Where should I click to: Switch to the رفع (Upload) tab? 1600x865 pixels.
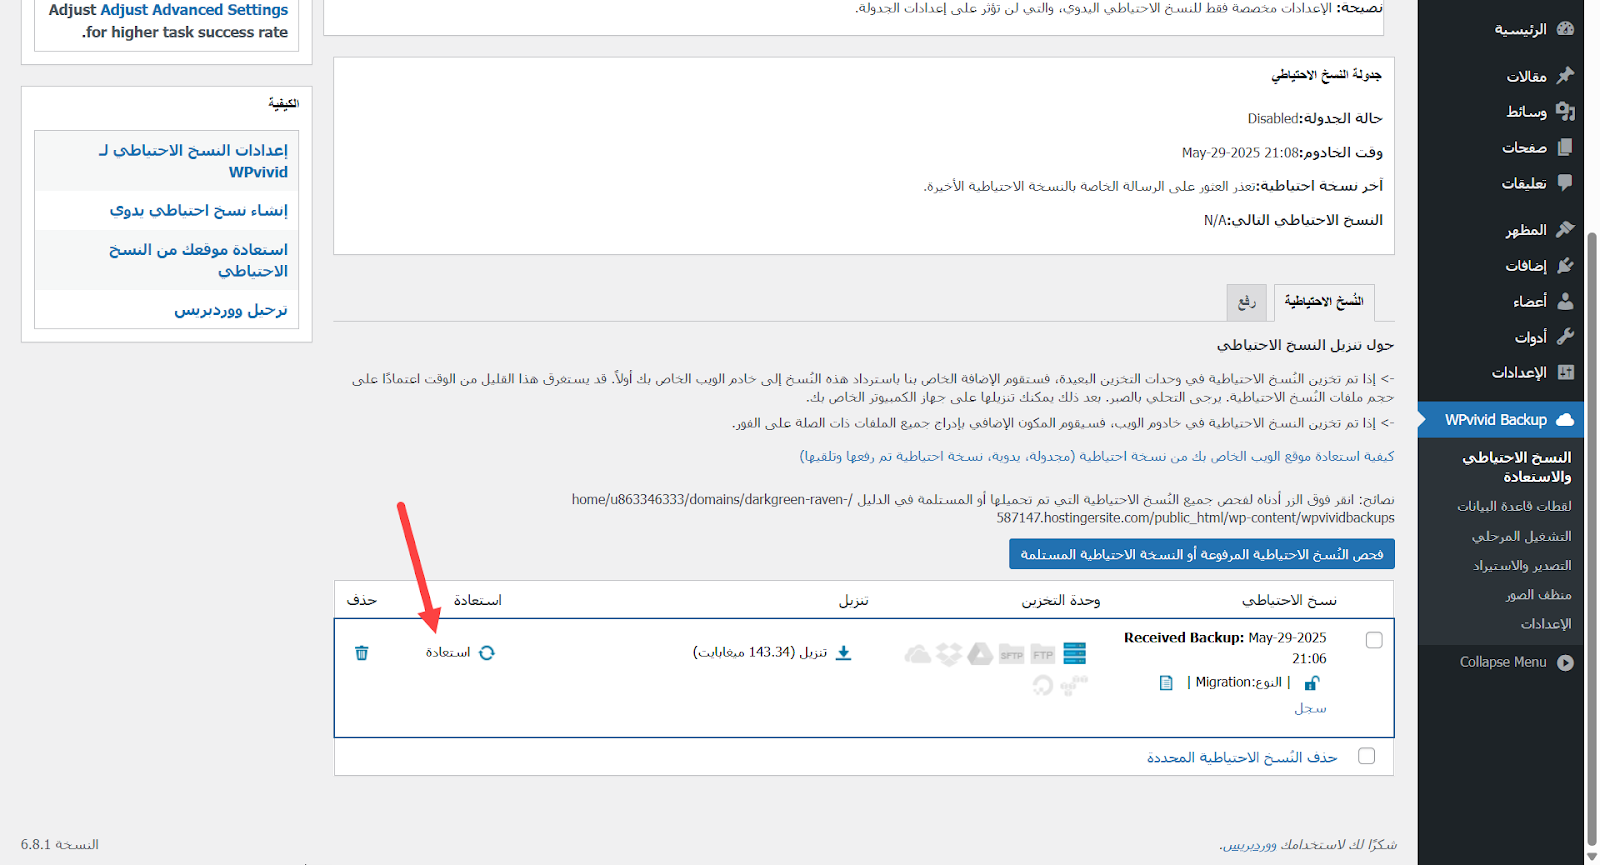click(1246, 301)
